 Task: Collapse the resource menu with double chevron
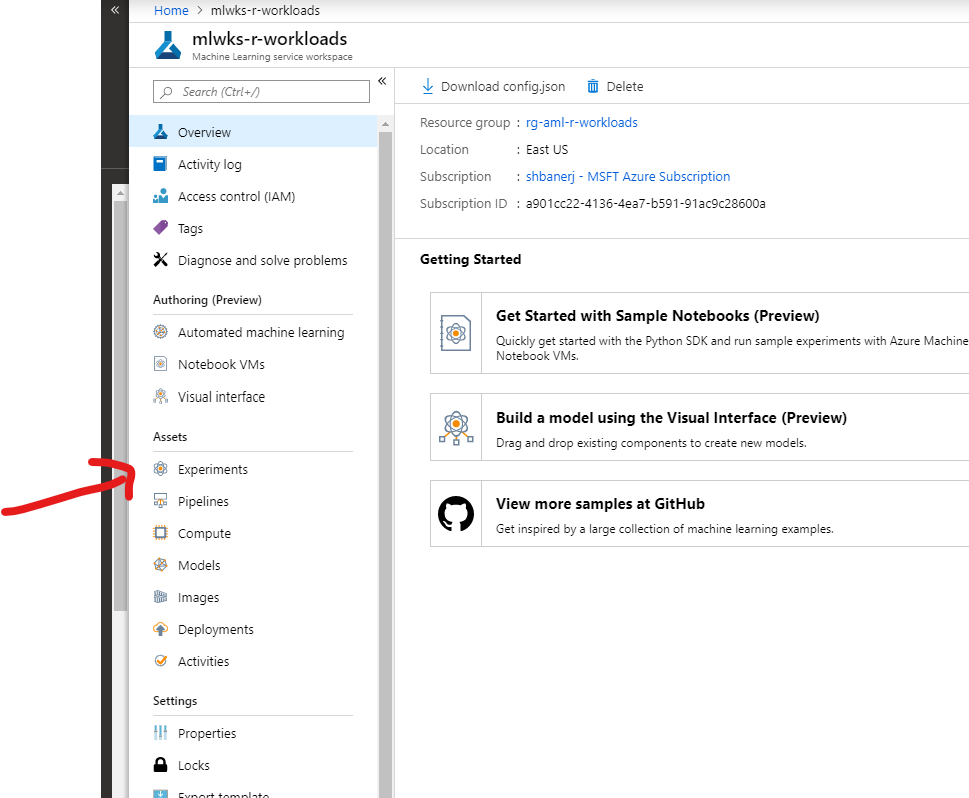point(382,81)
